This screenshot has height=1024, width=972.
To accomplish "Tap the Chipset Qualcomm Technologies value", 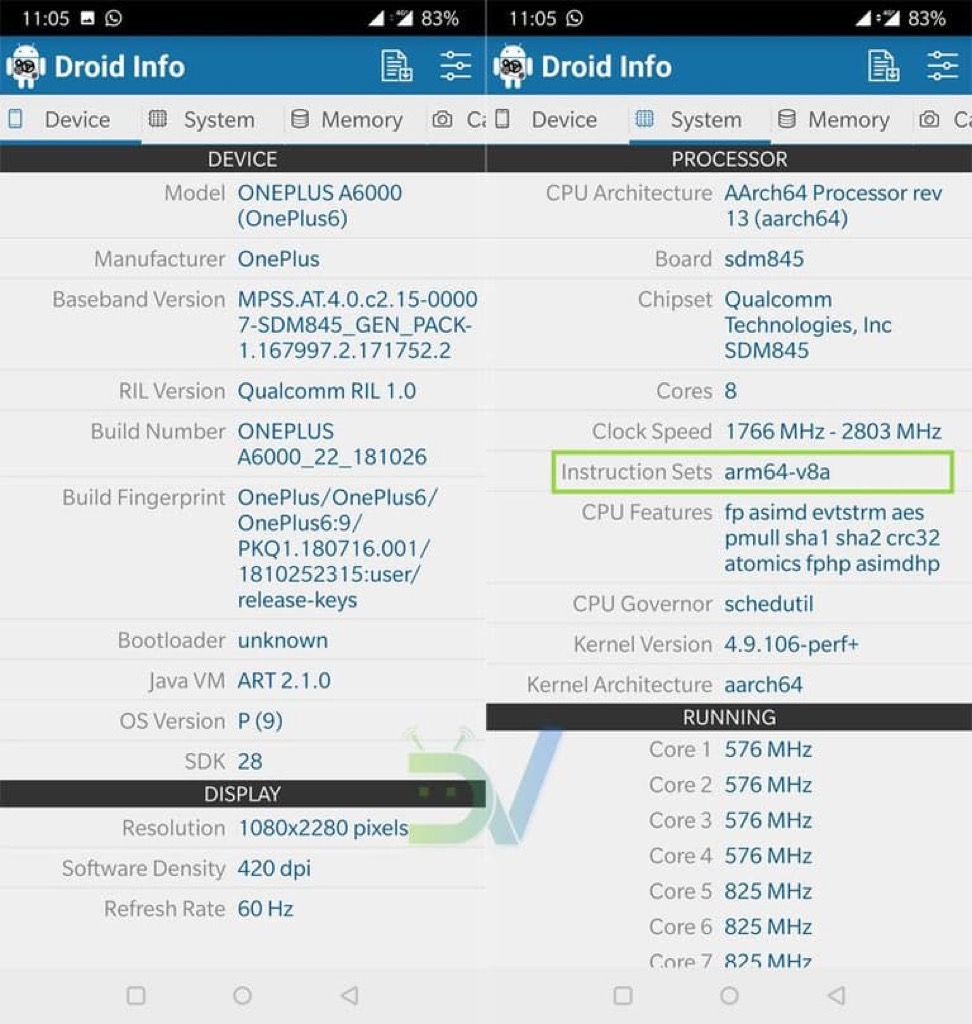I will tap(807, 325).
